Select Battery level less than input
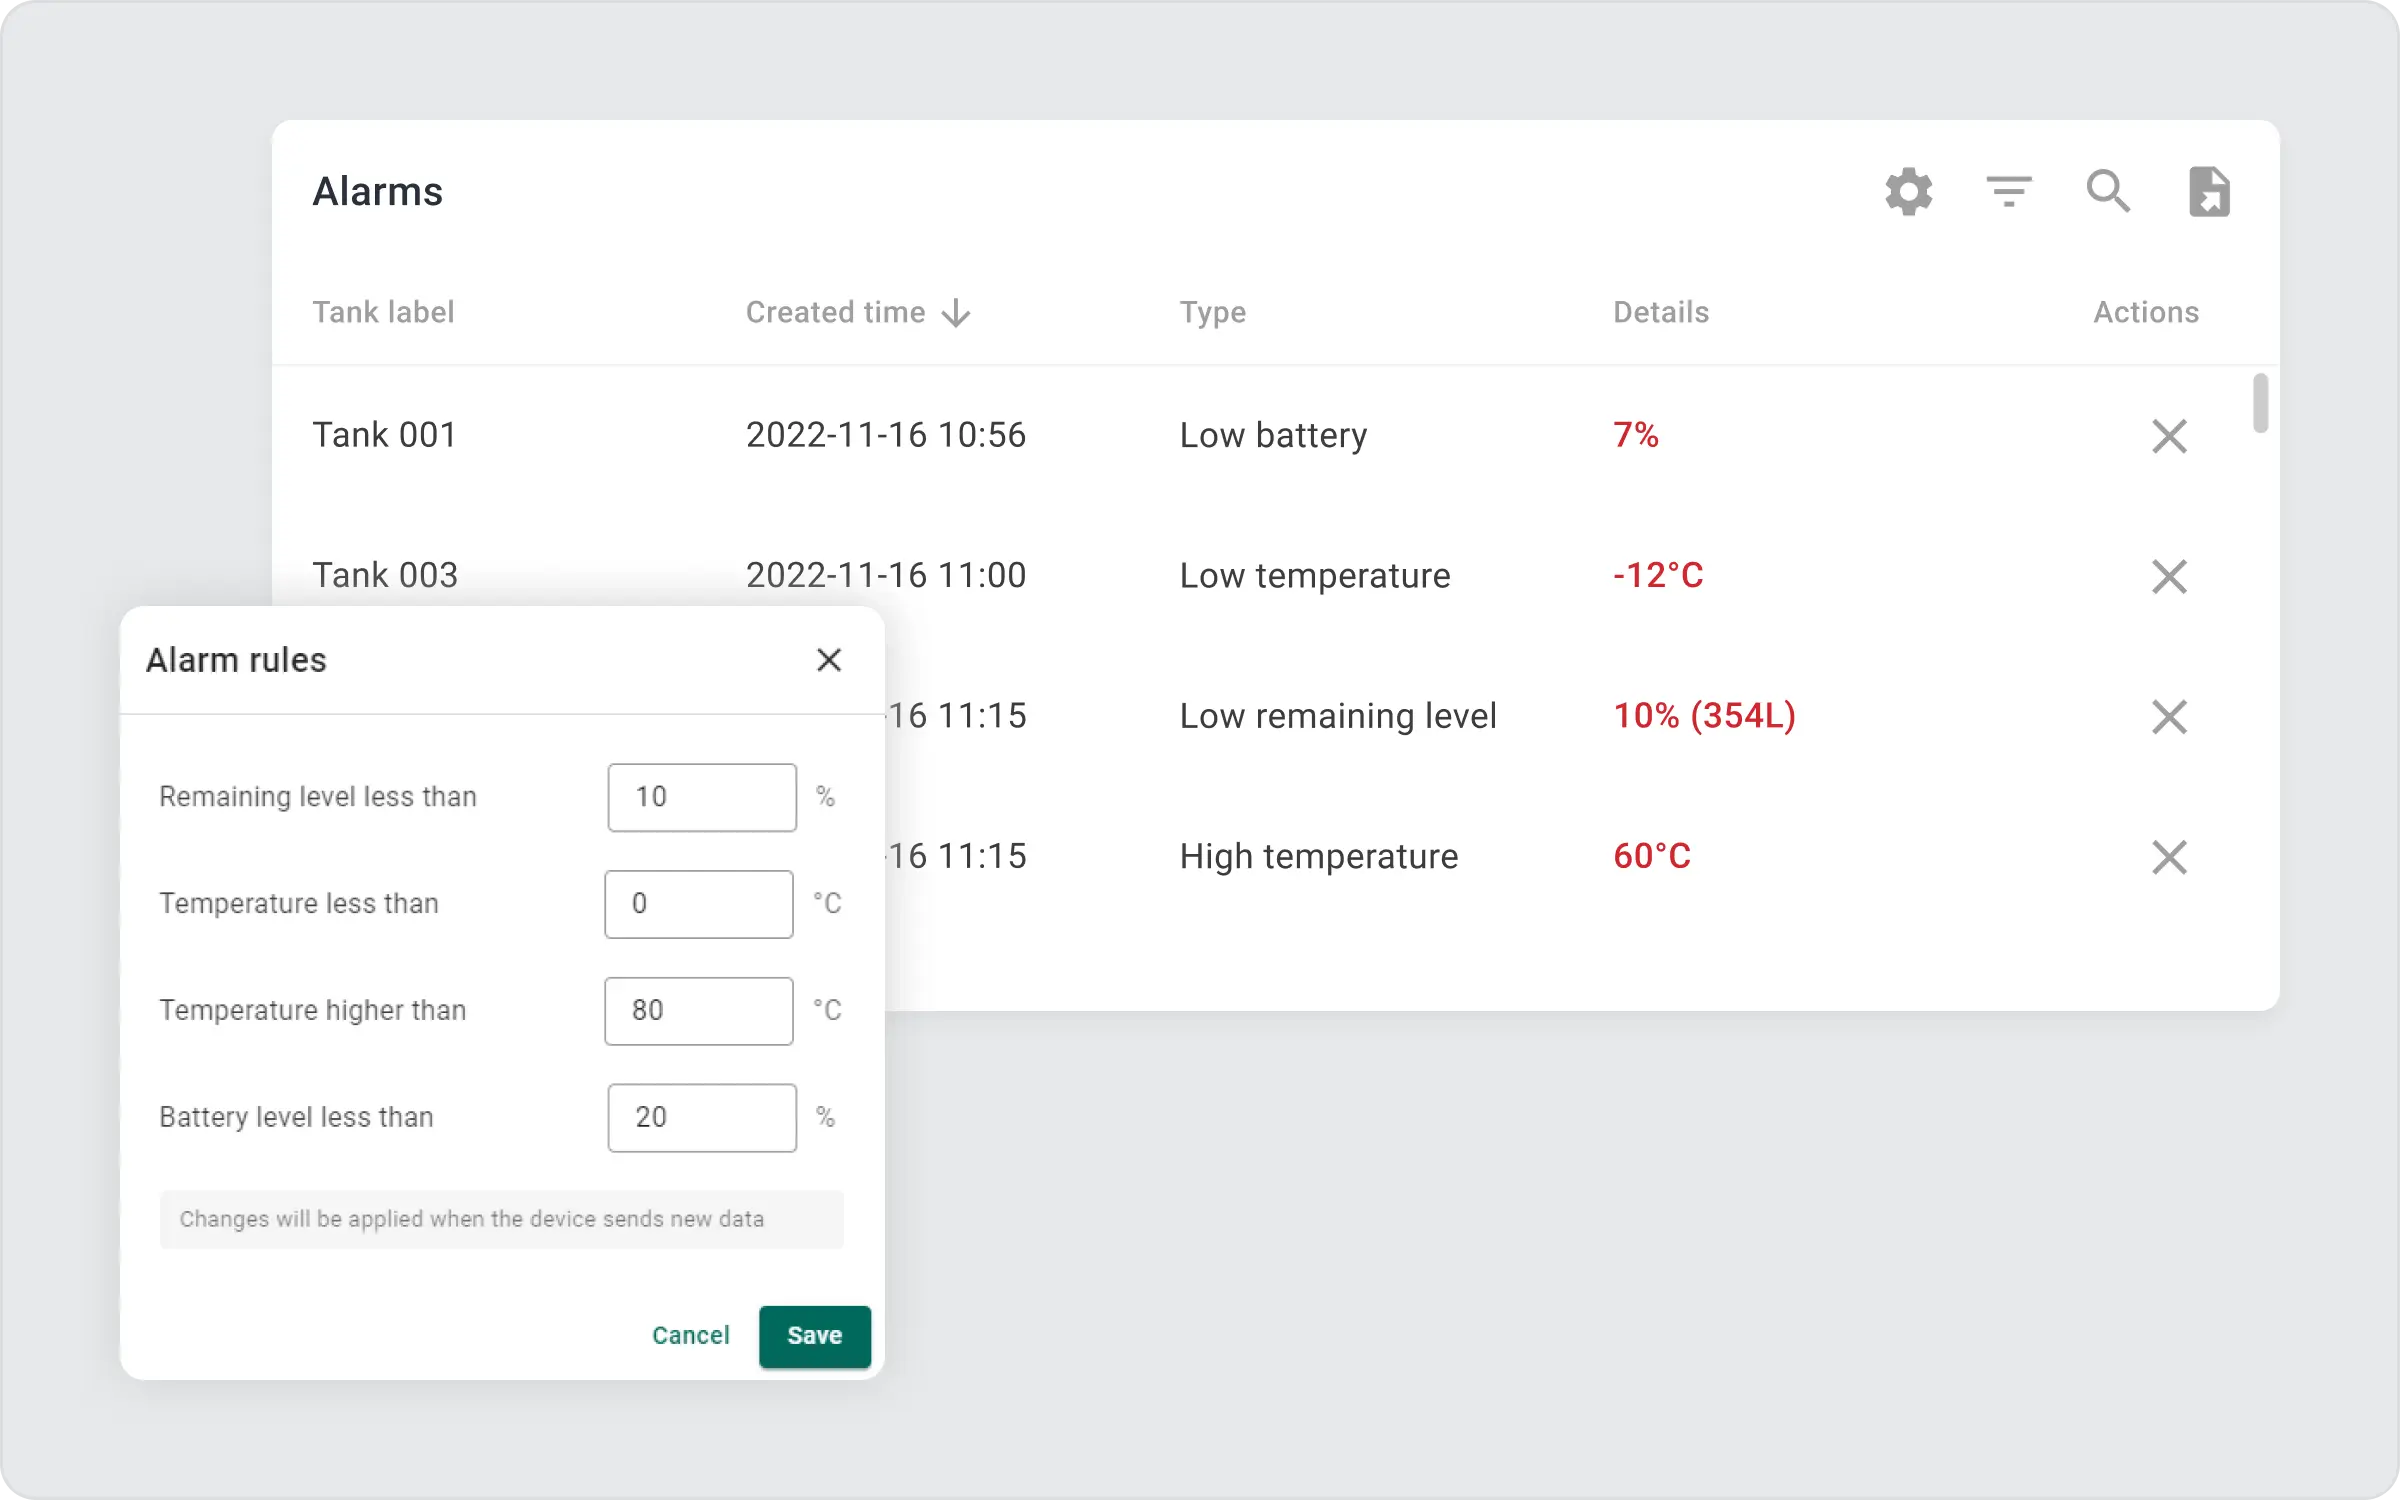The width and height of the screenshot is (2400, 1500). [x=702, y=1118]
